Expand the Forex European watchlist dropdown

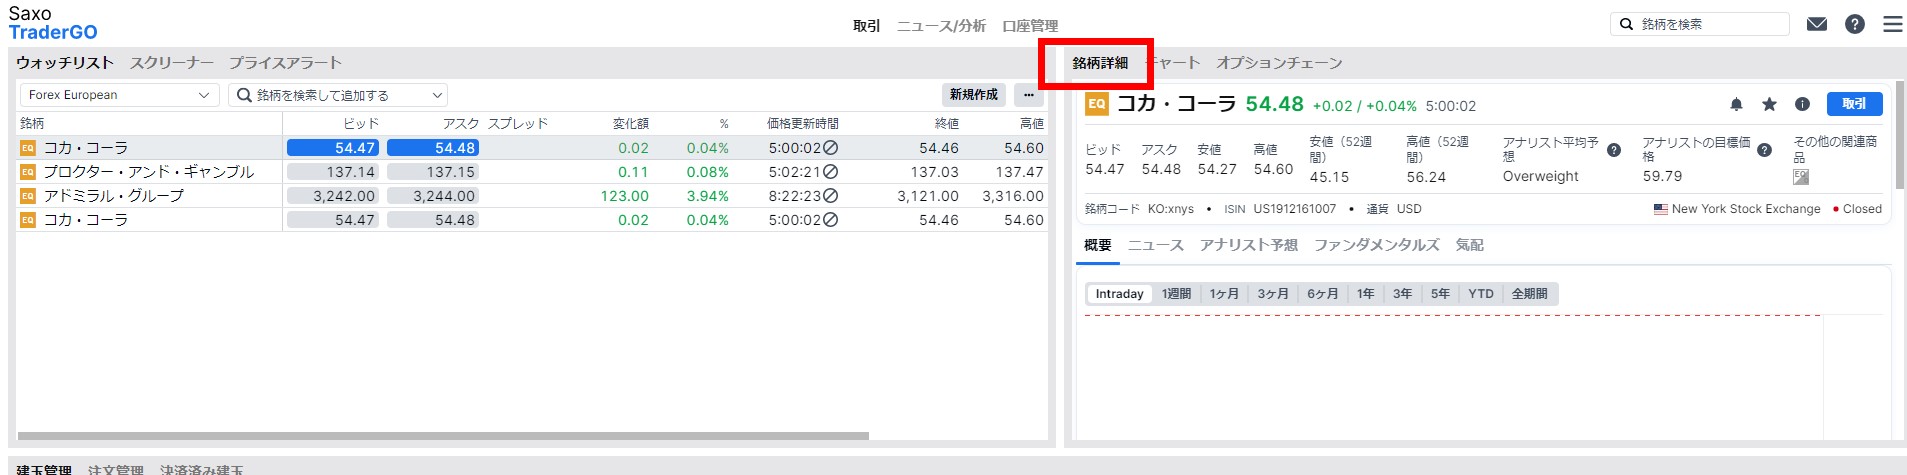[119, 95]
